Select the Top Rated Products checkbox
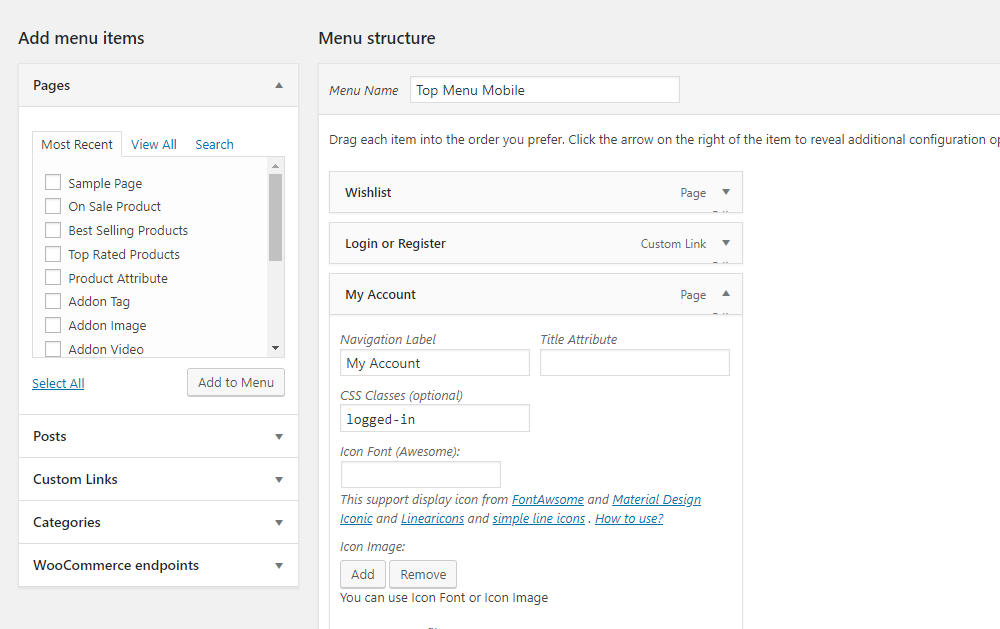 click(x=53, y=254)
